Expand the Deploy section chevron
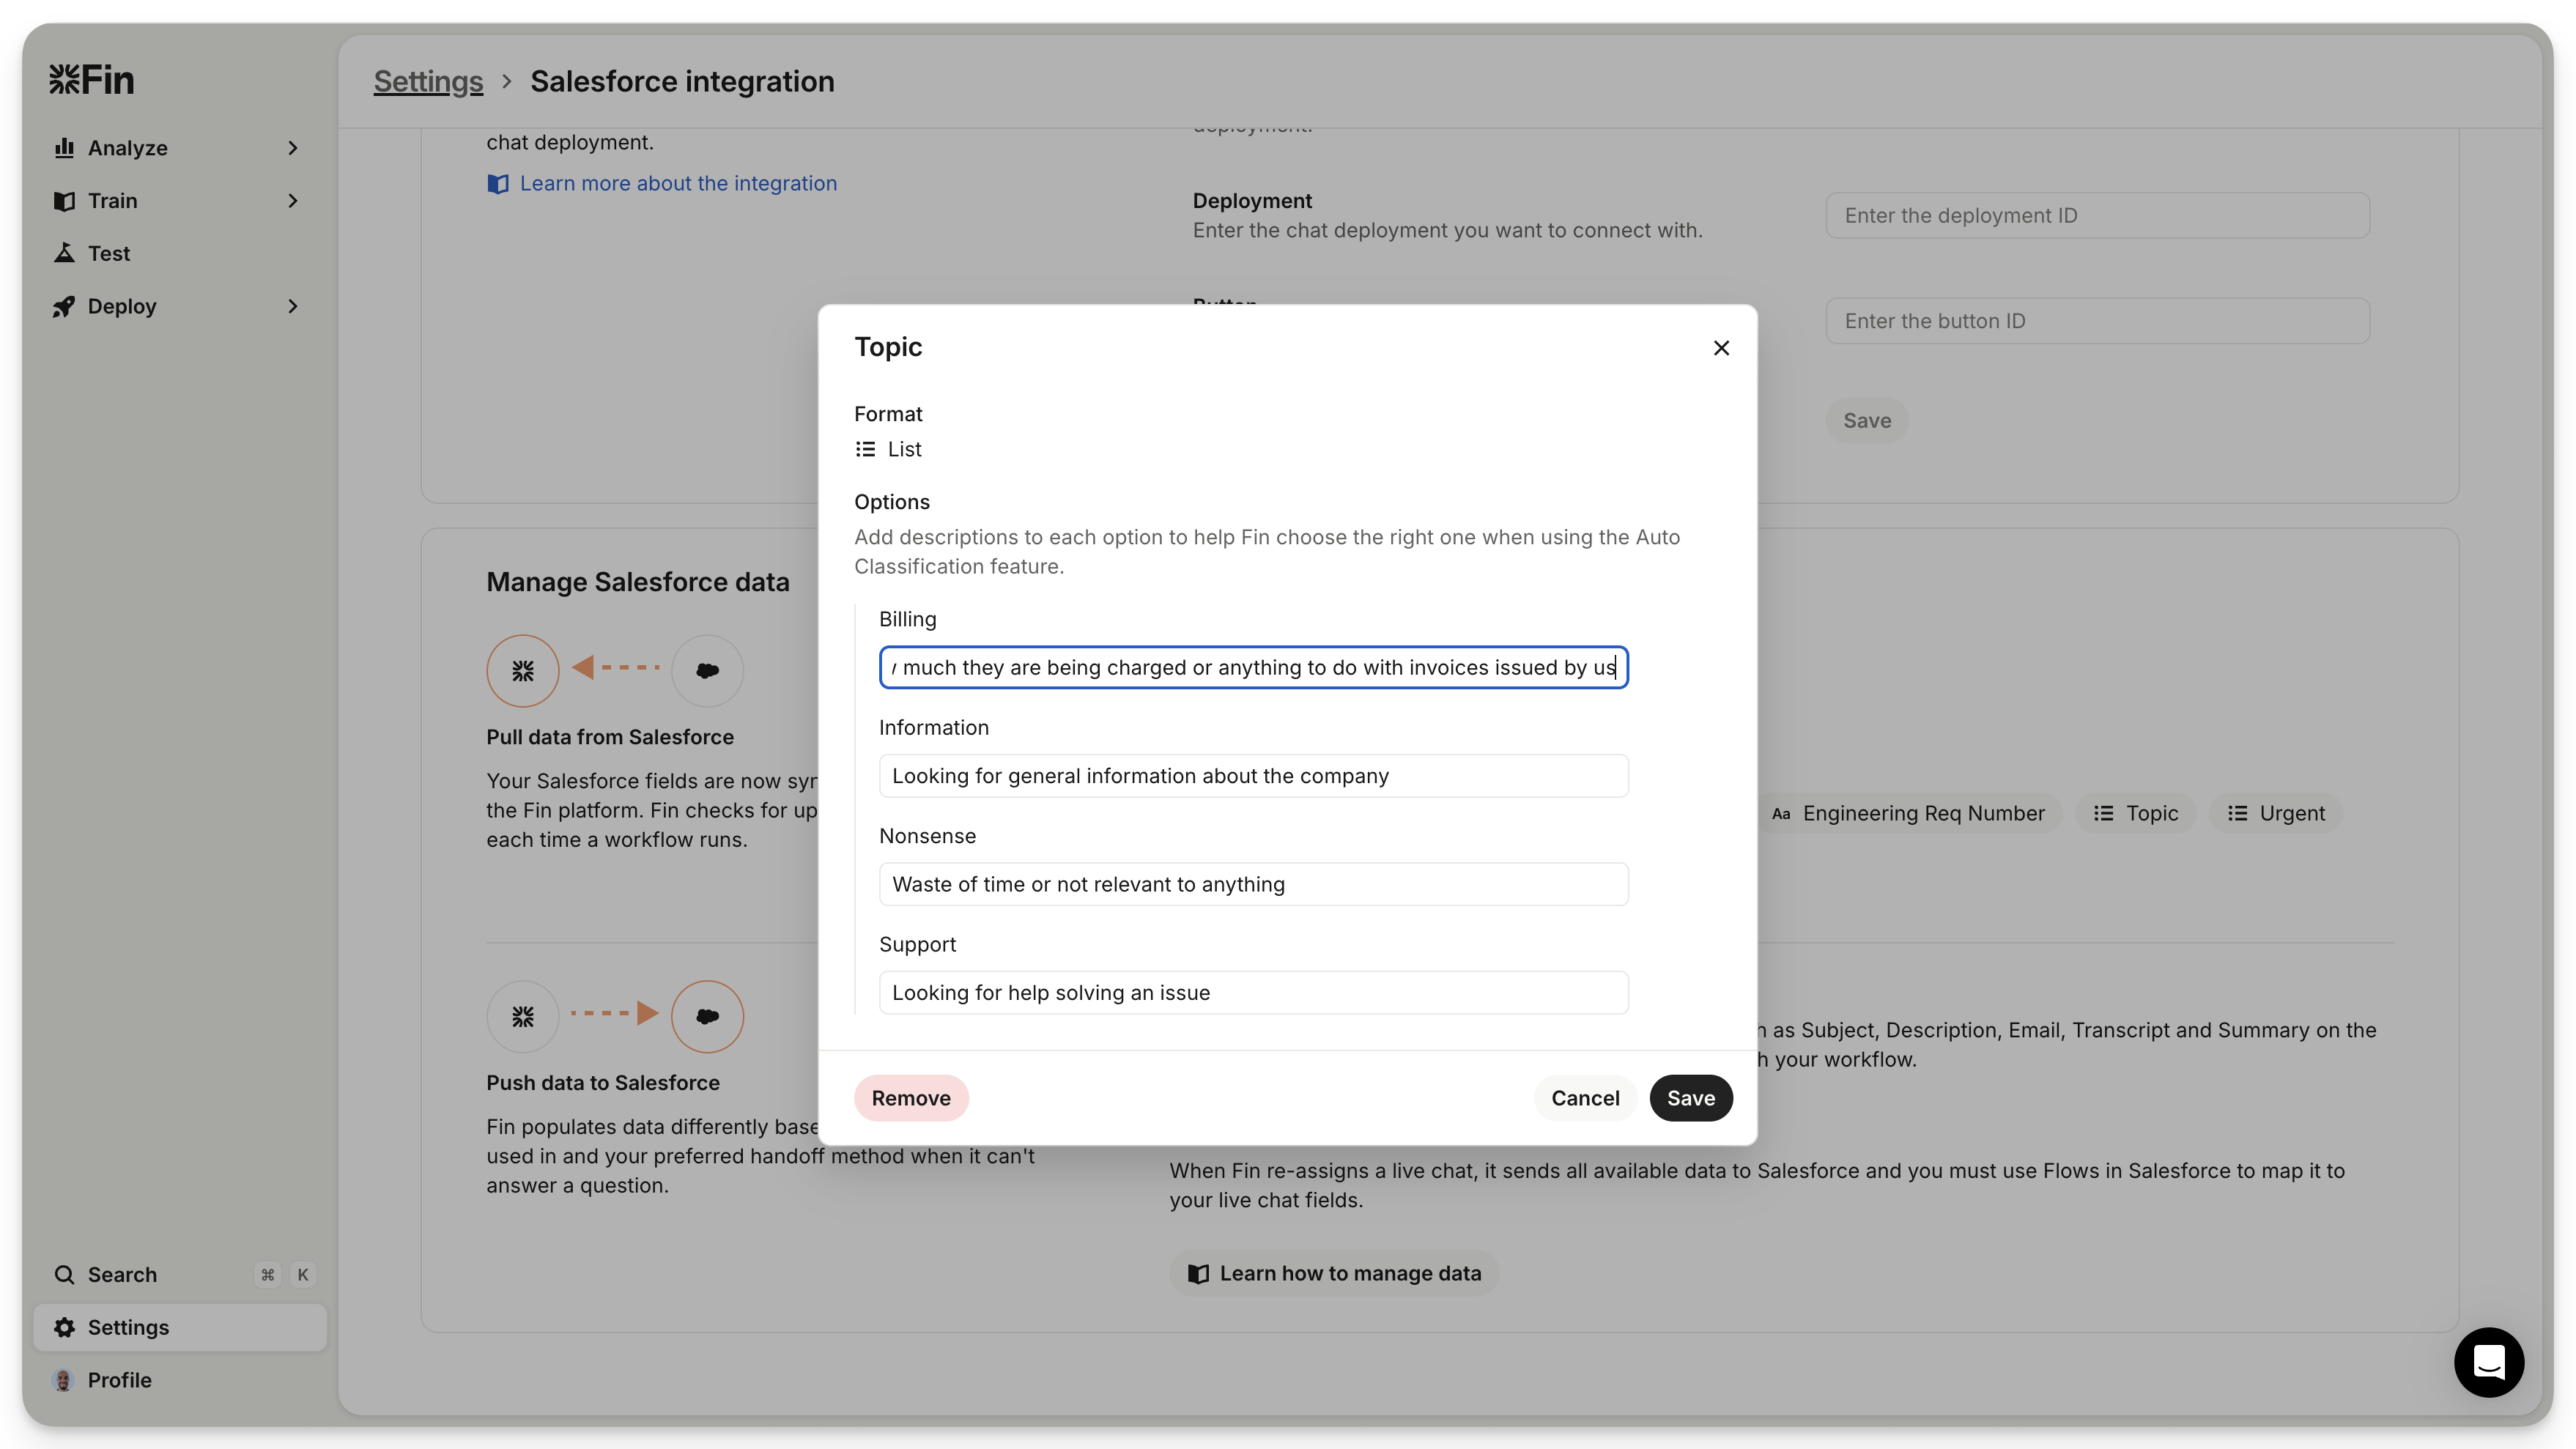This screenshot has height=1449, width=2576. point(293,306)
